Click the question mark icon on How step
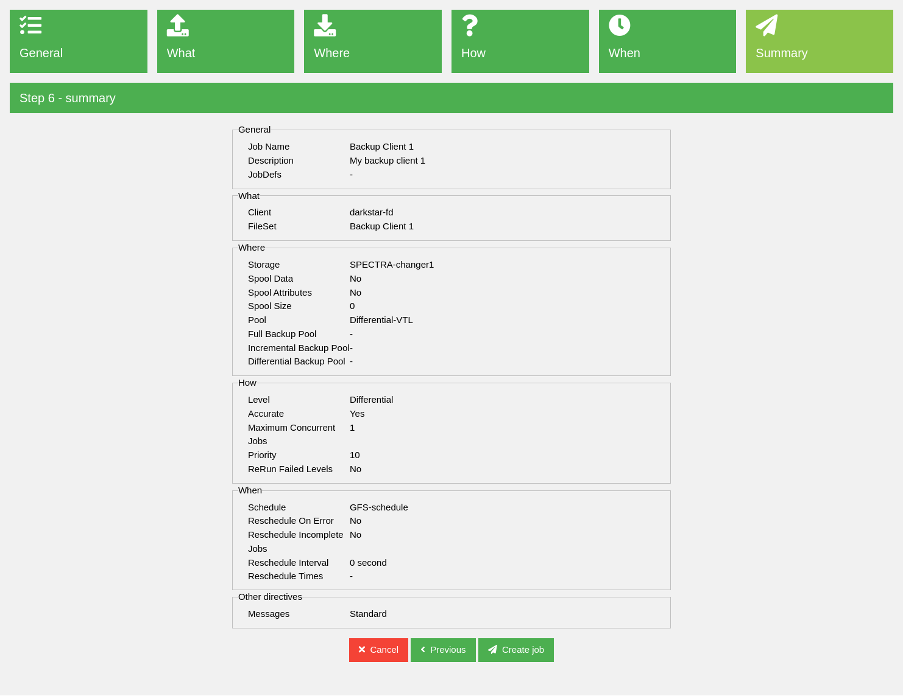 [x=470, y=26]
